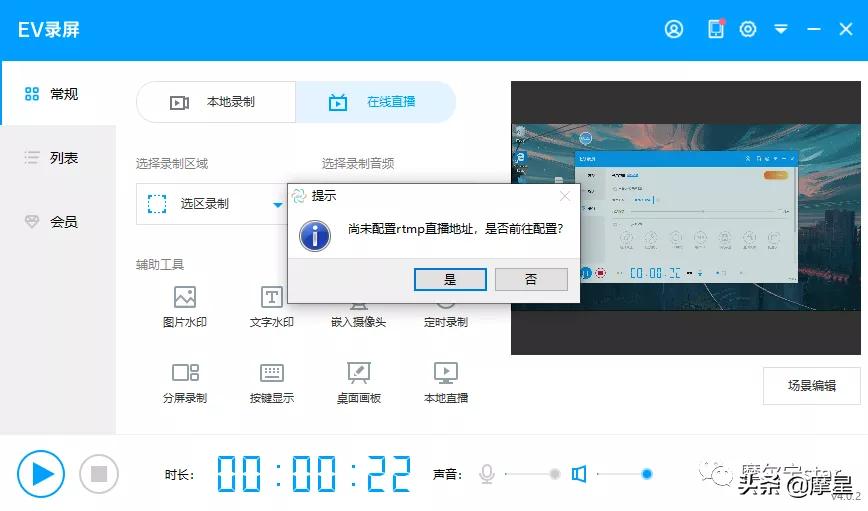Stop recording with the stop button
Image resolution: width=868 pixels, height=511 pixels.
[99, 474]
